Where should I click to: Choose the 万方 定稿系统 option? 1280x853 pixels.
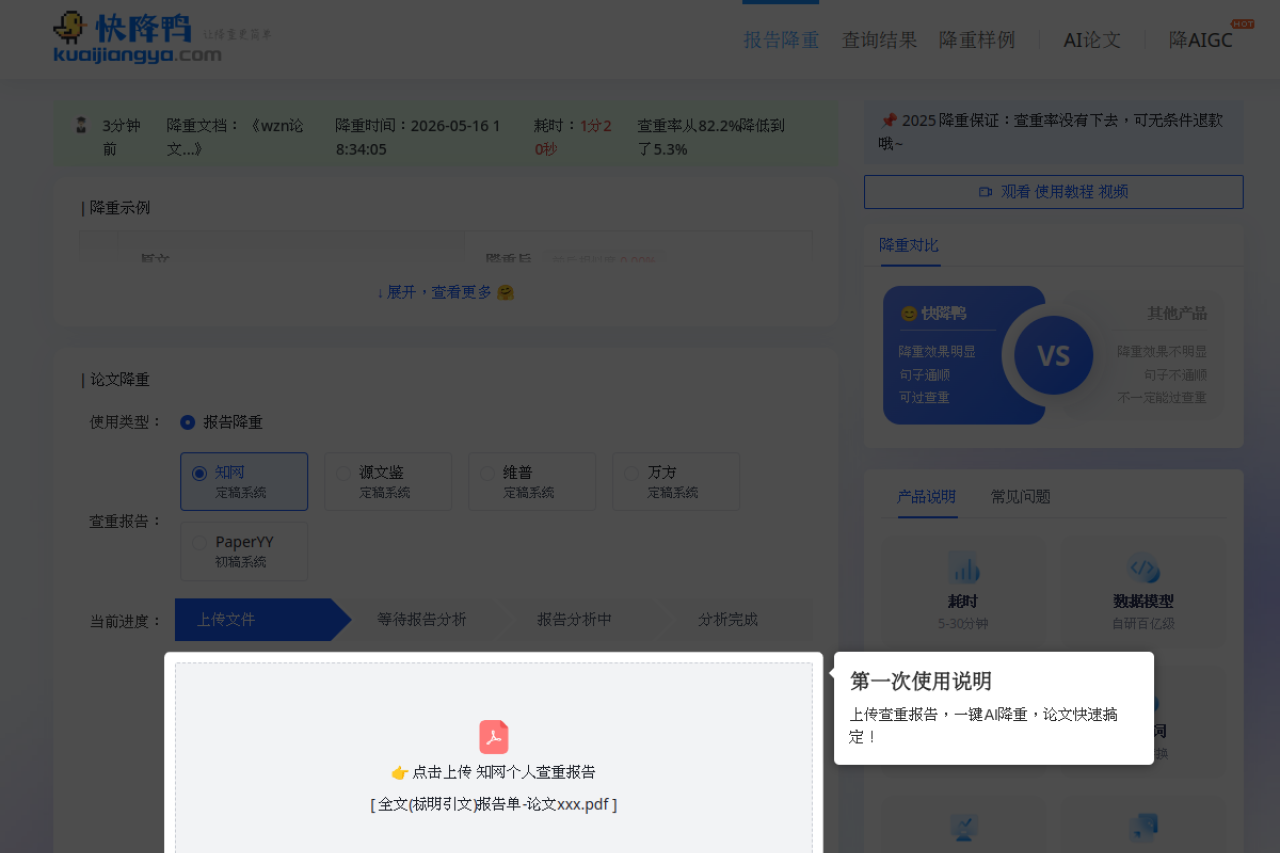tap(676, 481)
